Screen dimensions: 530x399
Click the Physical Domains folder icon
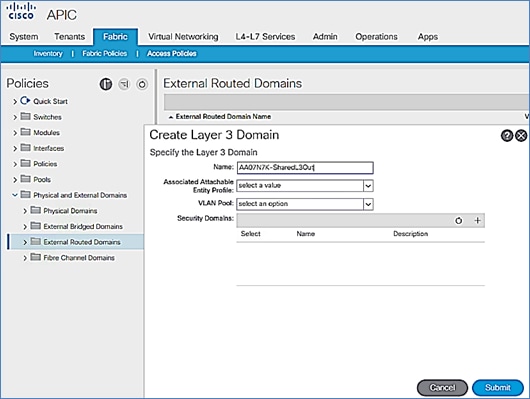[35, 210]
